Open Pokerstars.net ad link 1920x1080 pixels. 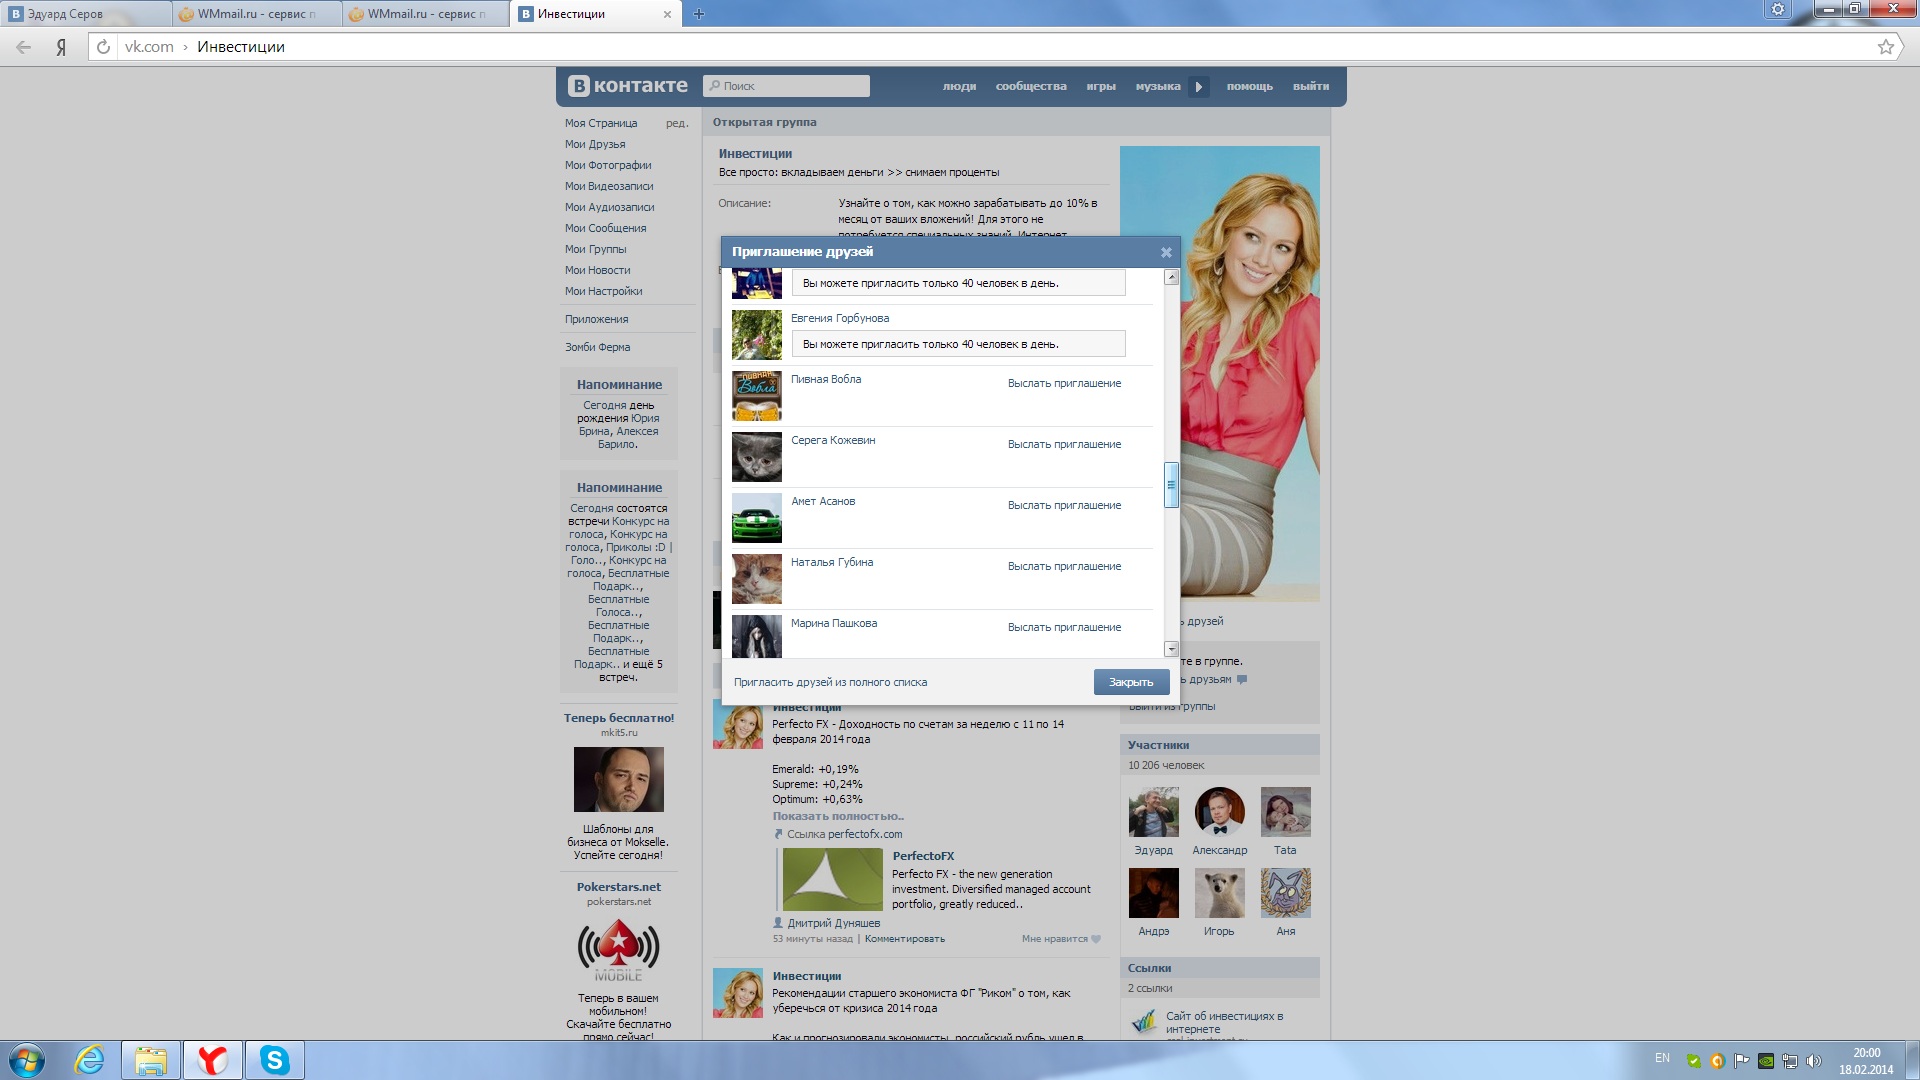[x=618, y=887]
